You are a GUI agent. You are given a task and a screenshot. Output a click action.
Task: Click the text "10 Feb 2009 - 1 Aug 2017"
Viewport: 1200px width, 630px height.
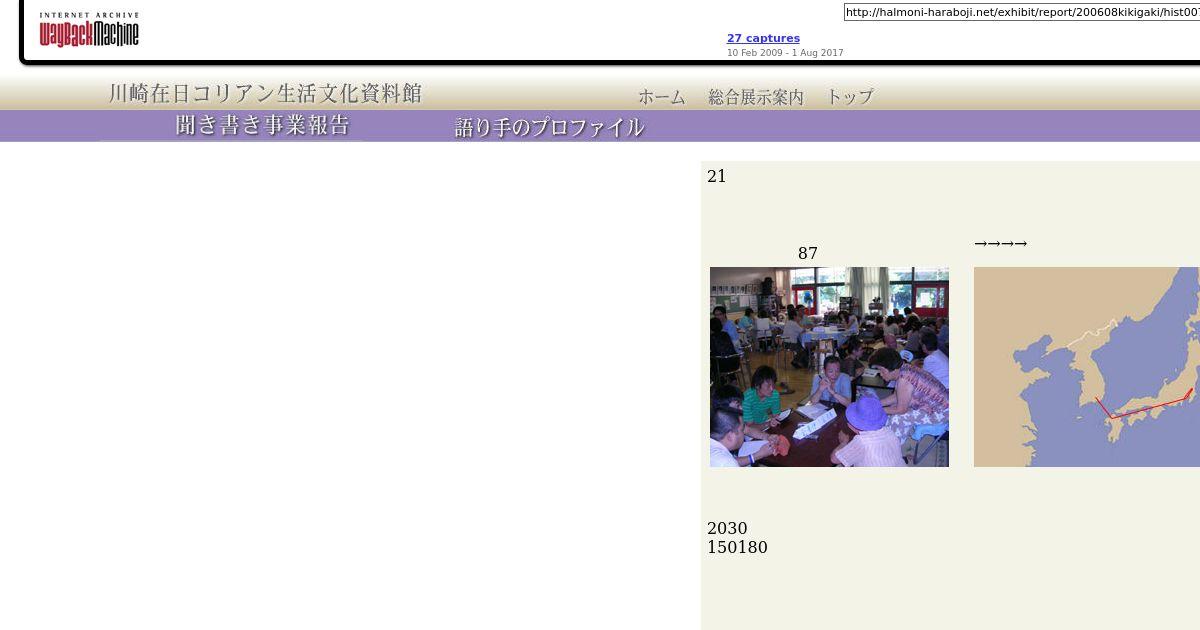[x=785, y=53]
